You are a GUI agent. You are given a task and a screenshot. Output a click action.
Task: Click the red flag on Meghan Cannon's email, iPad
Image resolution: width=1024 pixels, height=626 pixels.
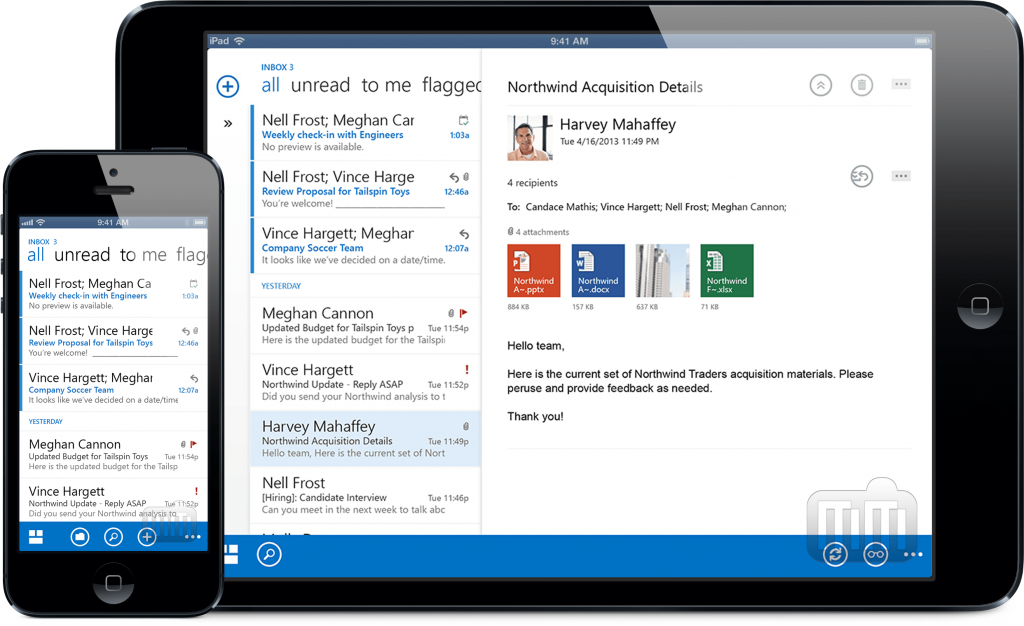[464, 313]
